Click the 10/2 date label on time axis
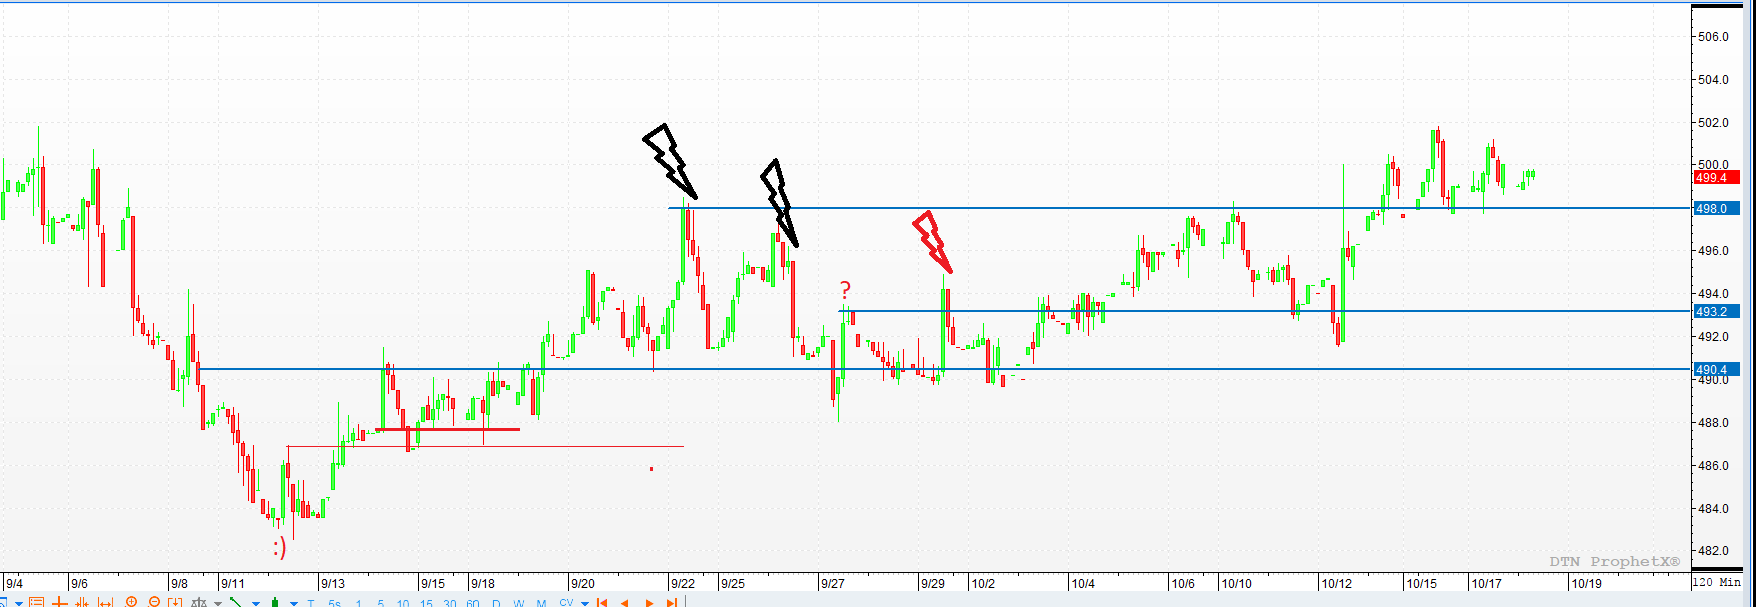The width and height of the screenshot is (1756, 607). [983, 583]
